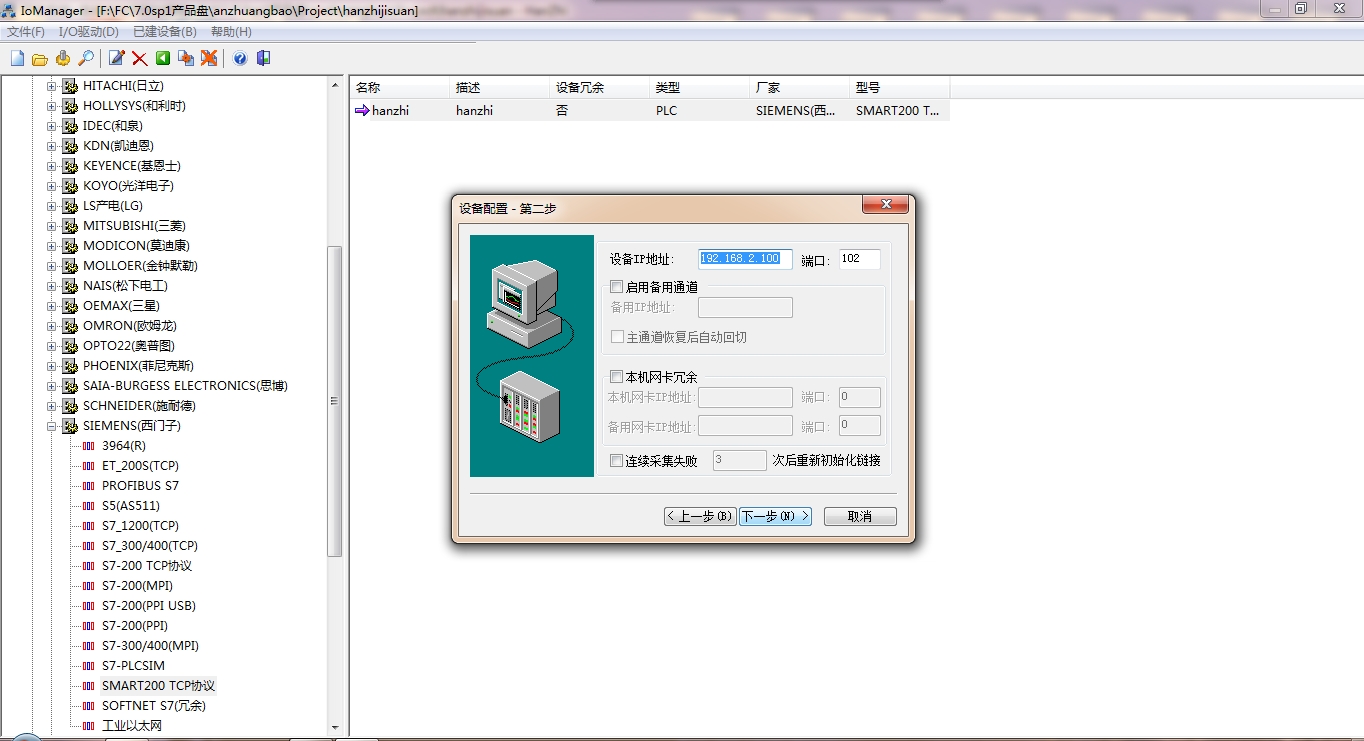Click the 设备IP地址 input field
The height and width of the screenshot is (741, 1364).
click(x=745, y=259)
